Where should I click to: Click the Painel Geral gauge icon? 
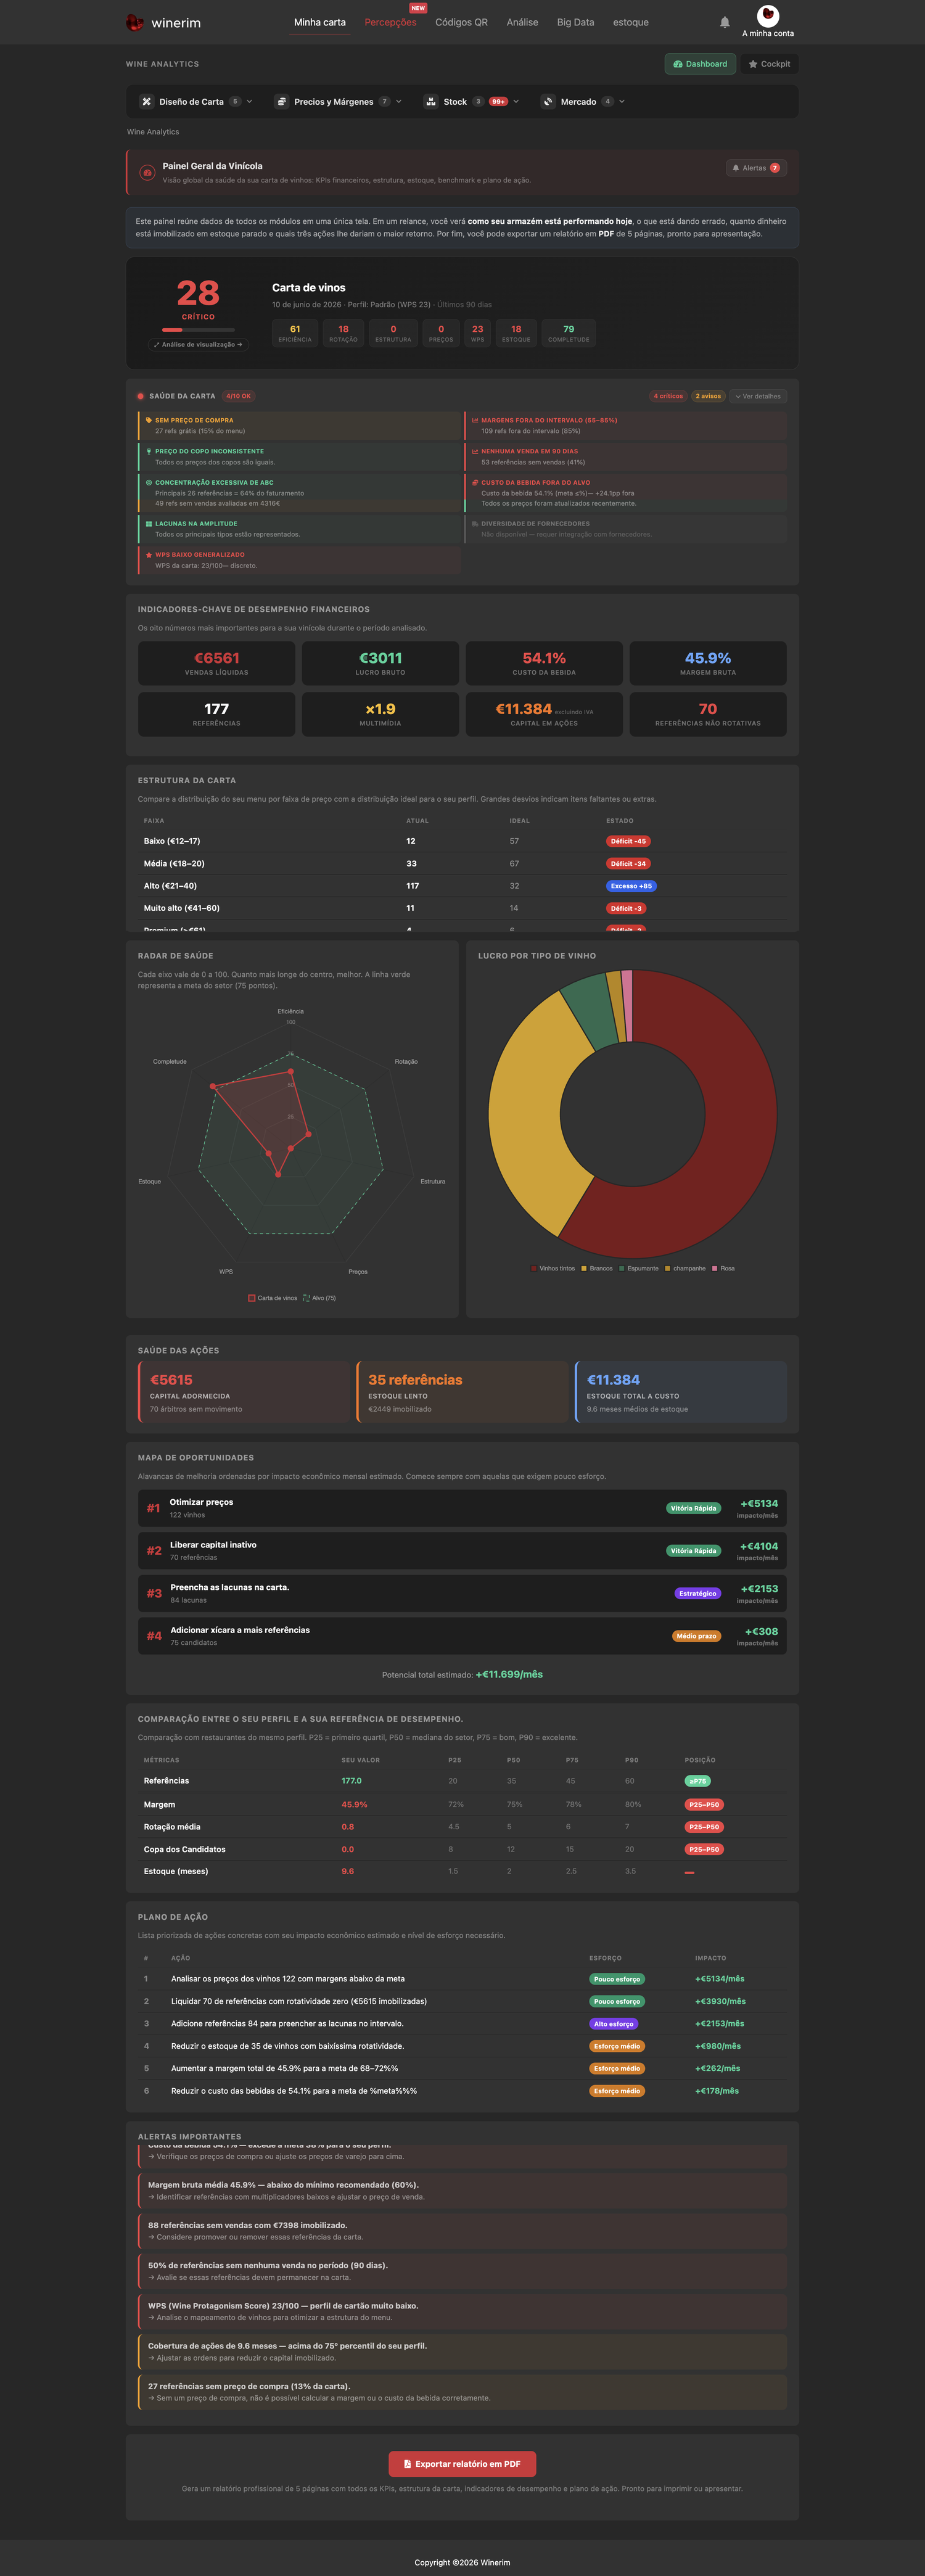click(147, 172)
